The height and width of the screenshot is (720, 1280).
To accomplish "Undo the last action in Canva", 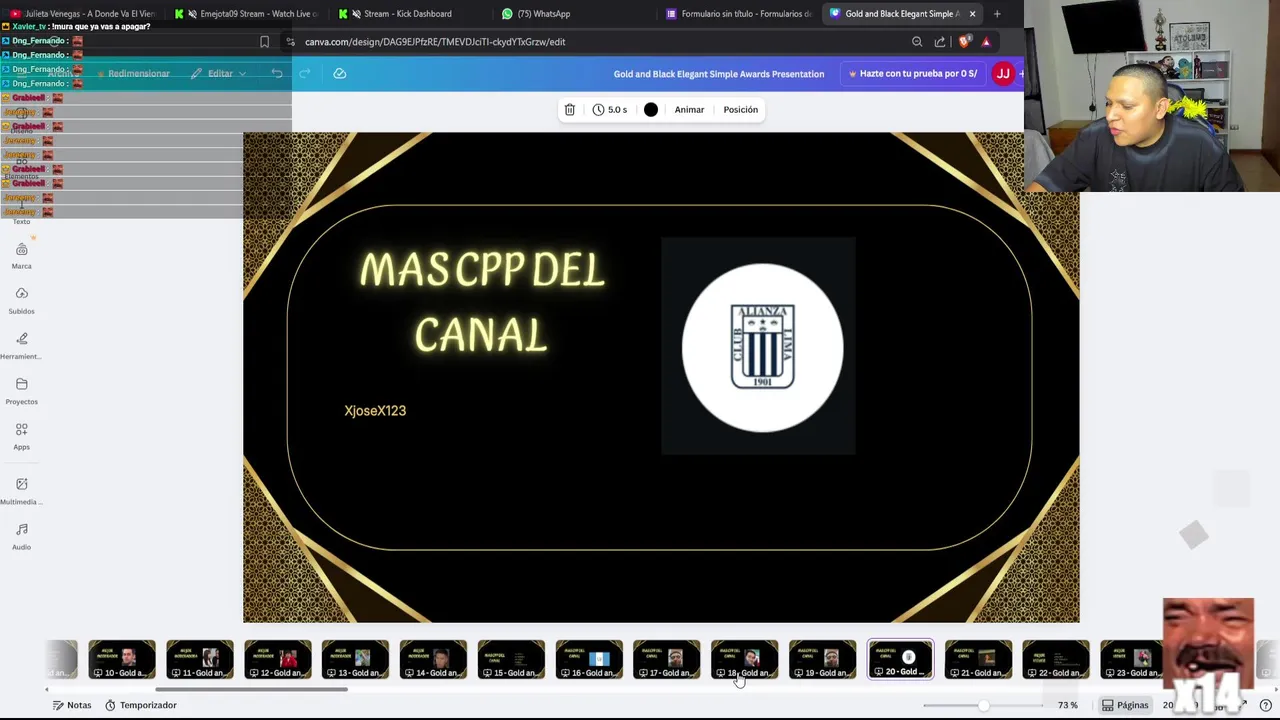I will (x=277, y=73).
